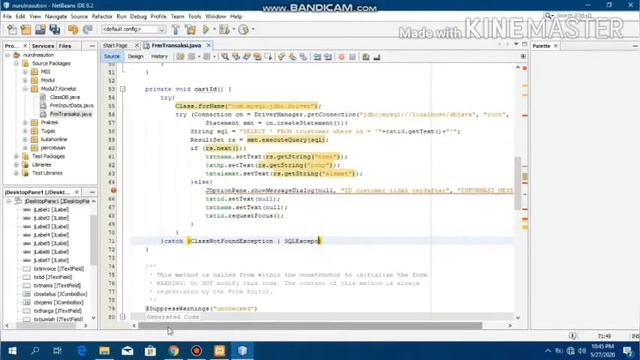This screenshot has width=640, height=360.
Task: Open ClassDB.java in the project tree
Action: click(x=64, y=97)
